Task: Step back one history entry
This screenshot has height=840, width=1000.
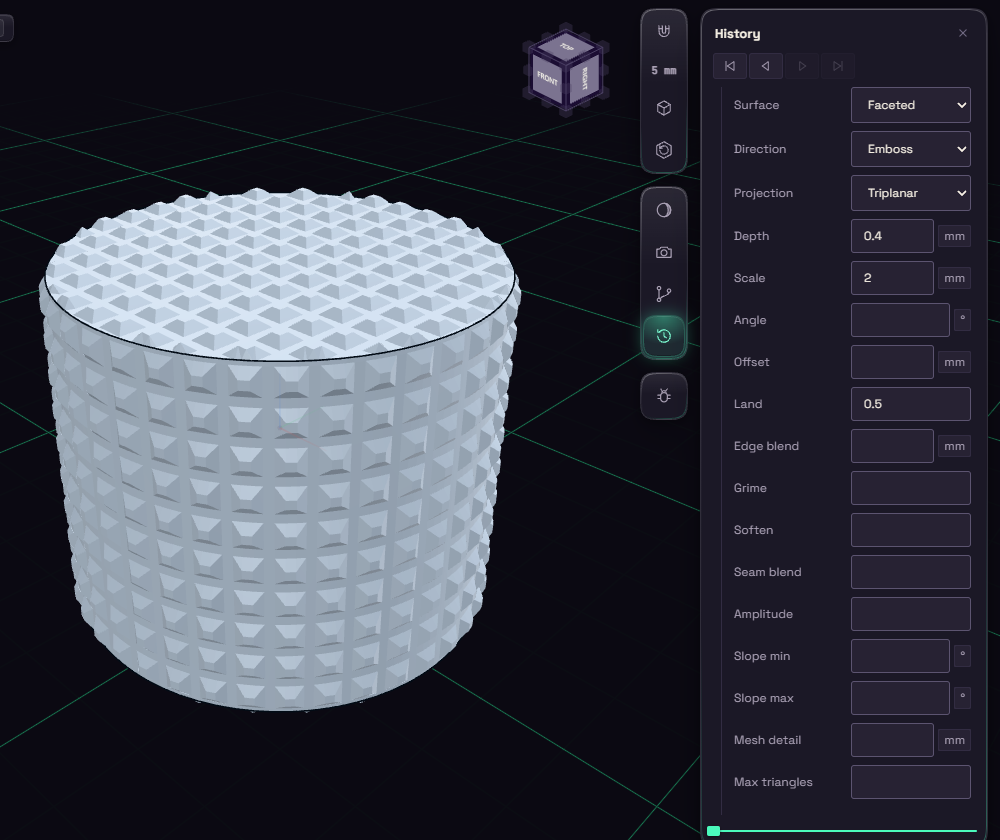Action: [x=766, y=66]
